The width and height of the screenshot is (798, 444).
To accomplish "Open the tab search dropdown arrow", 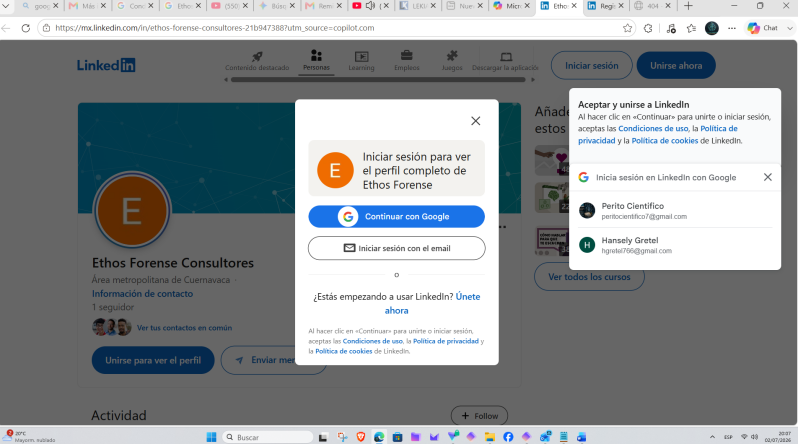I will (x=6, y=6).
